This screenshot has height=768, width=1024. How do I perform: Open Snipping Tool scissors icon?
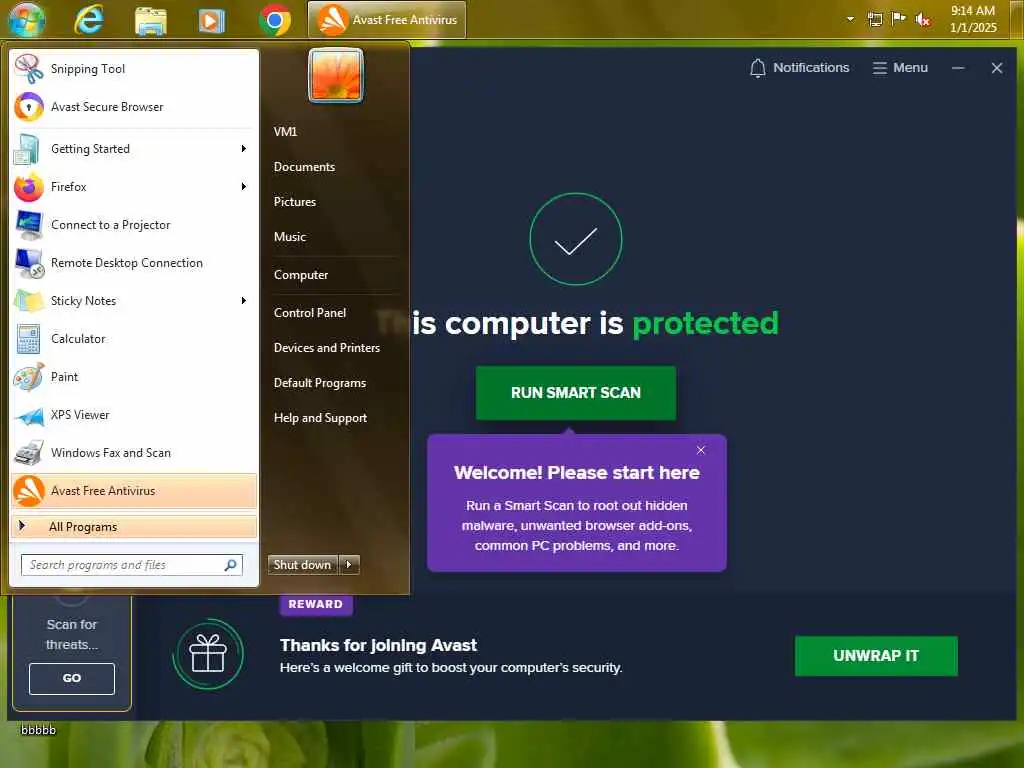point(29,69)
